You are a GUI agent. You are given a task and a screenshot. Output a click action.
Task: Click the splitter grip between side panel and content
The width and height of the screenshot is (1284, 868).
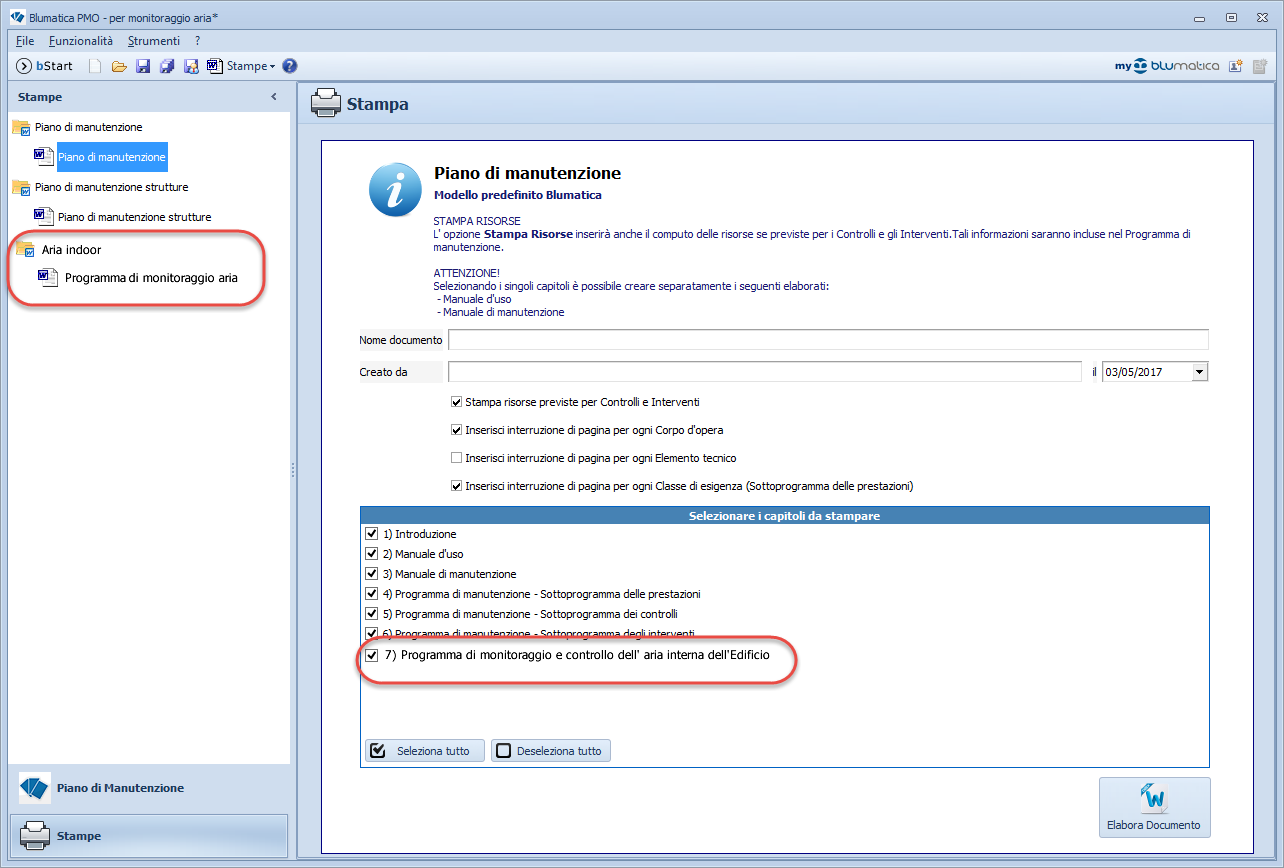(x=293, y=470)
